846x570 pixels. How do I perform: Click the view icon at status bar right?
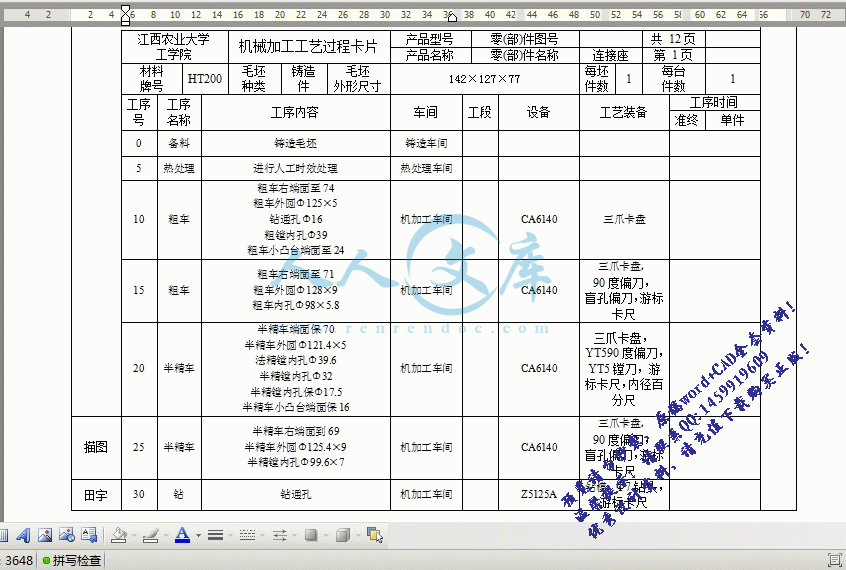click(835, 560)
